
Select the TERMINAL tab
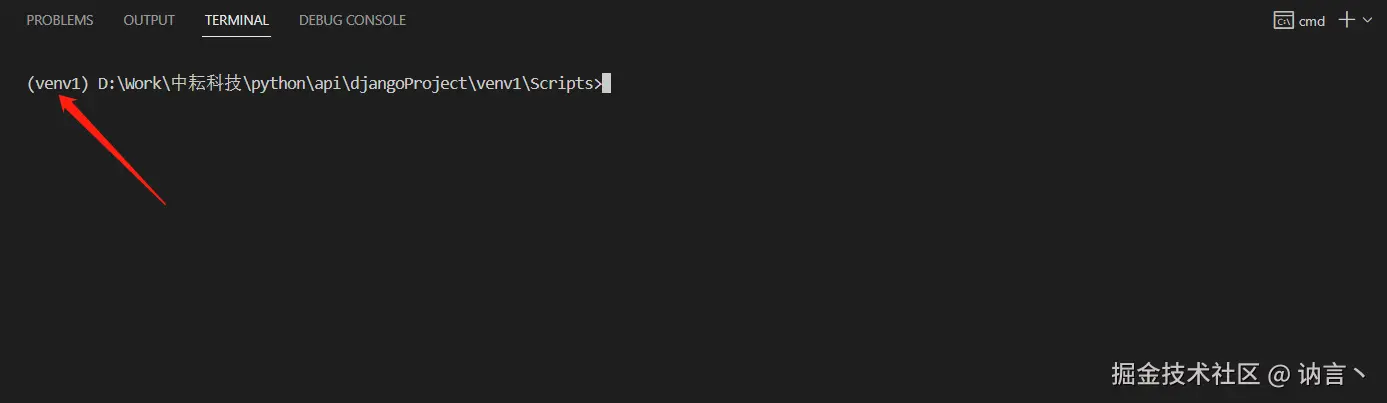237,20
